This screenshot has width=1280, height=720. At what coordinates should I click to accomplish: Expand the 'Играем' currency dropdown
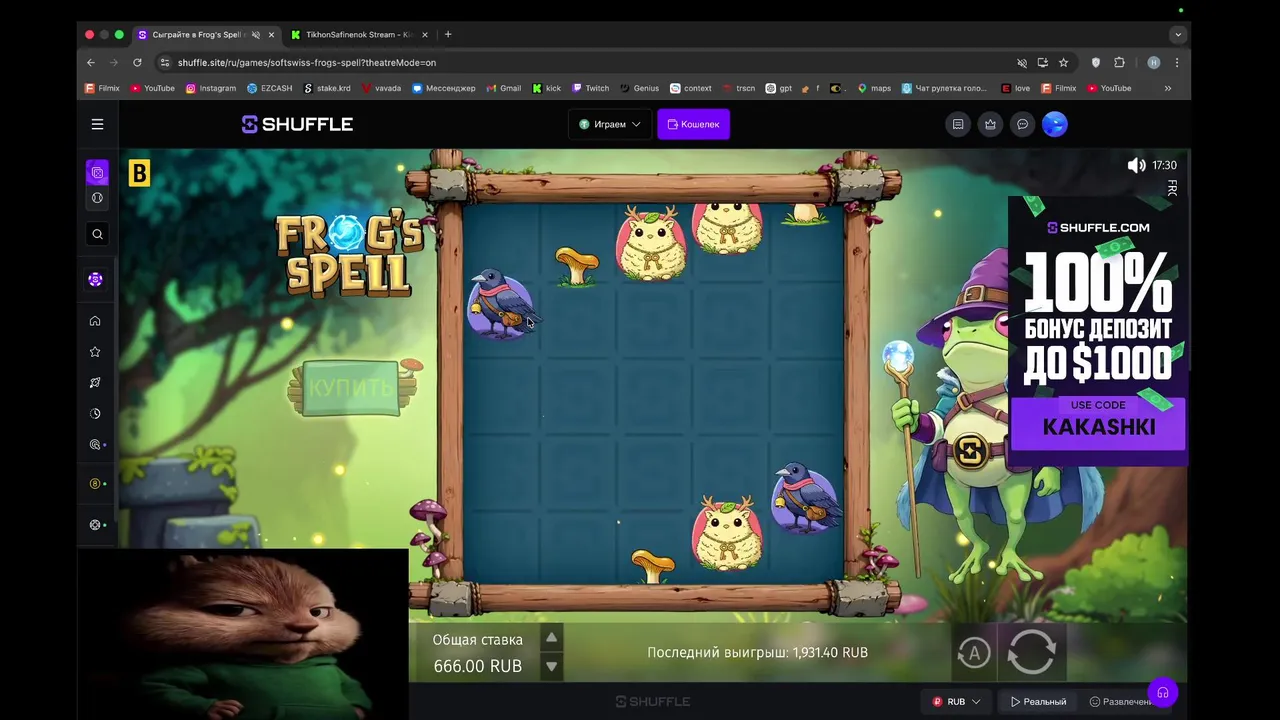610,124
